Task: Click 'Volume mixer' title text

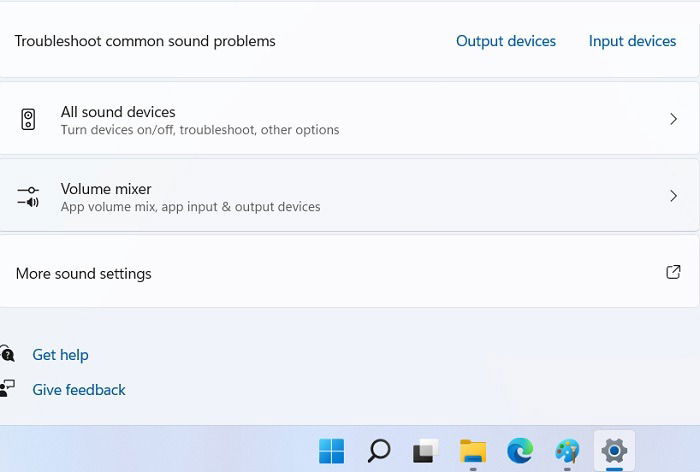Action: 106,189
